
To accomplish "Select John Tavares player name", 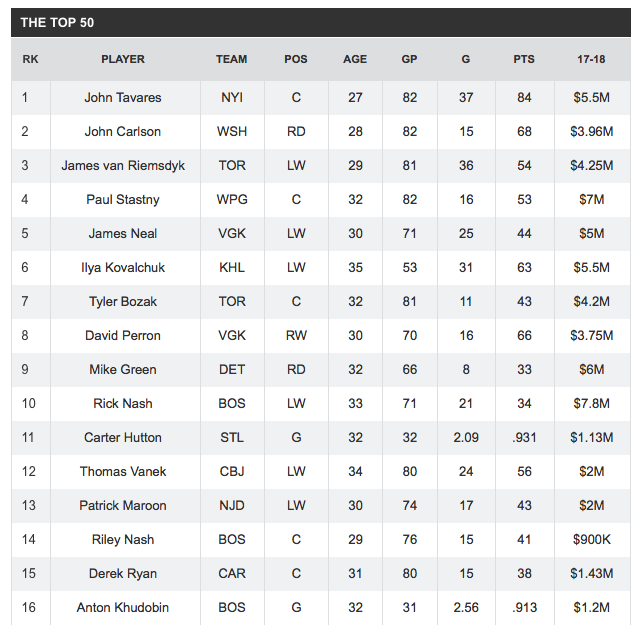I will point(123,97).
